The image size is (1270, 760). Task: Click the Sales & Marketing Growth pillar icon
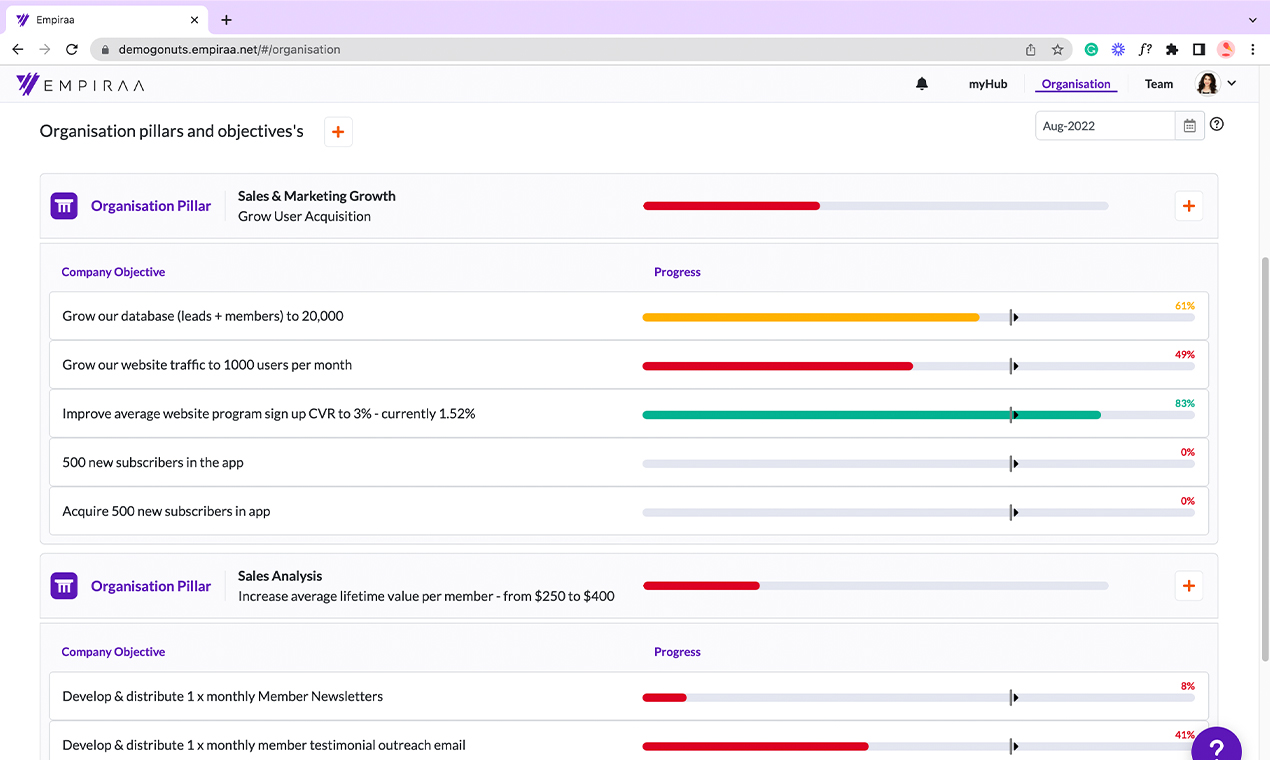click(x=64, y=206)
